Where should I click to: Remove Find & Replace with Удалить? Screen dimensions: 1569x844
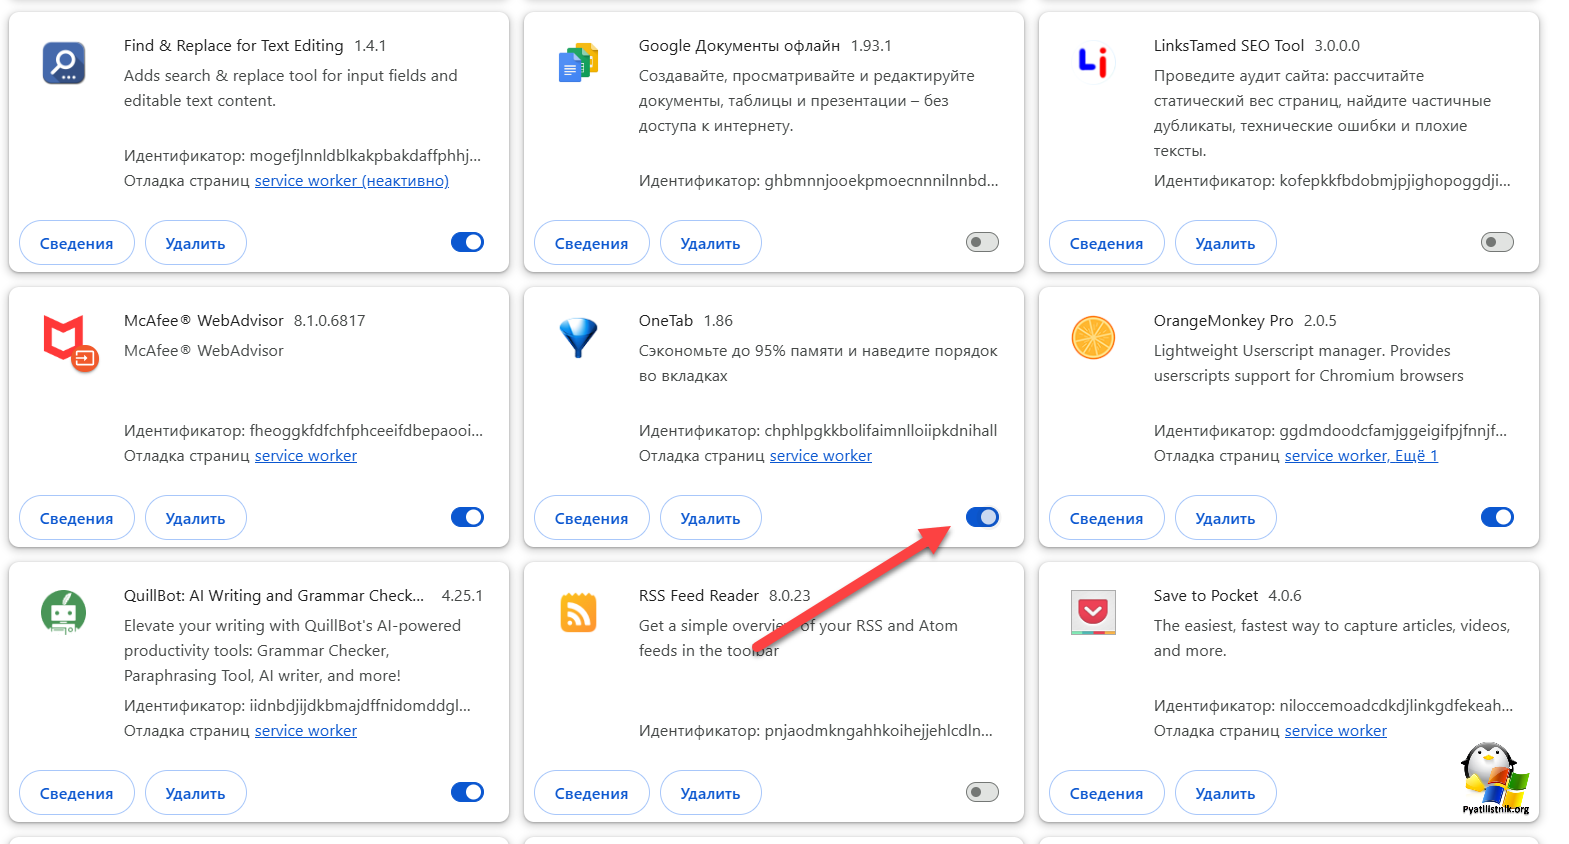point(196,243)
